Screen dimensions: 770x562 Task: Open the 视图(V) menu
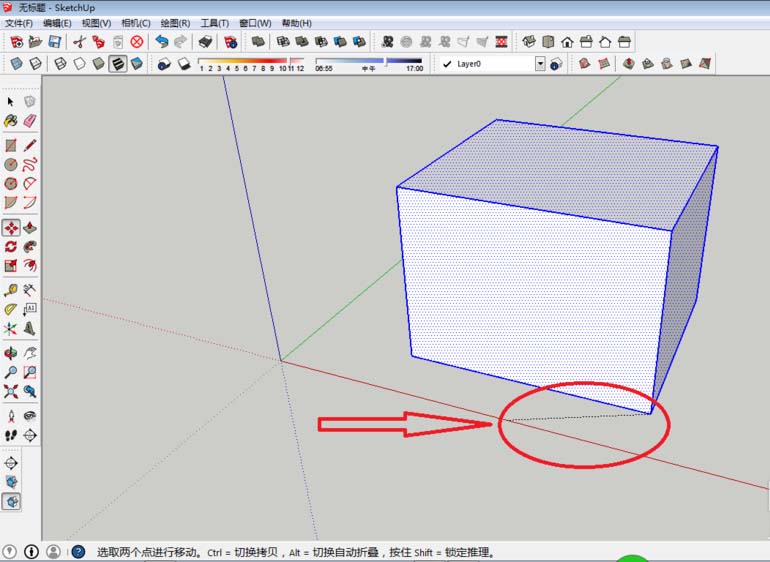coord(96,23)
